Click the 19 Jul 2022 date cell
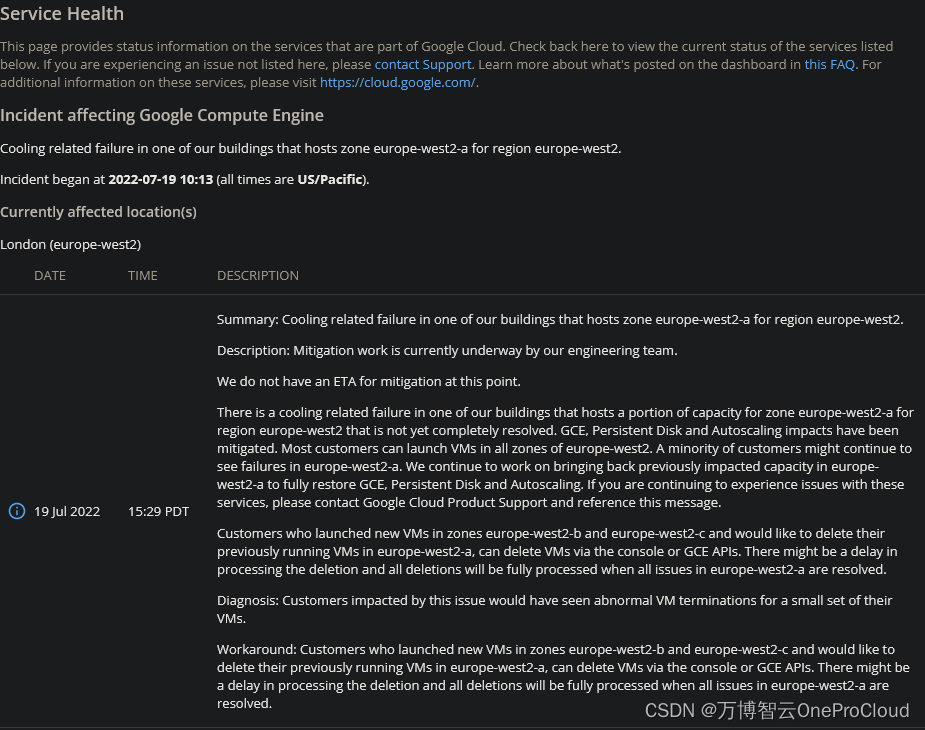The height and width of the screenshot is (730, 925). pyautogui.click(x=67, y=511)
